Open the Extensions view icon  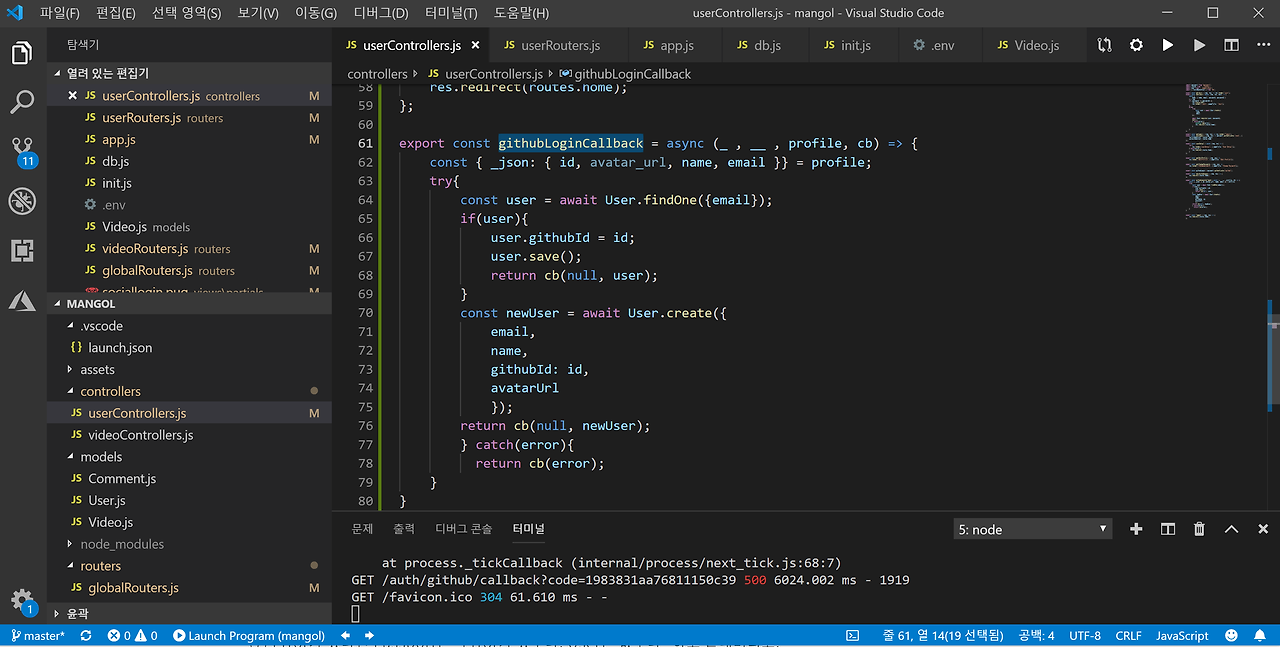22,250
